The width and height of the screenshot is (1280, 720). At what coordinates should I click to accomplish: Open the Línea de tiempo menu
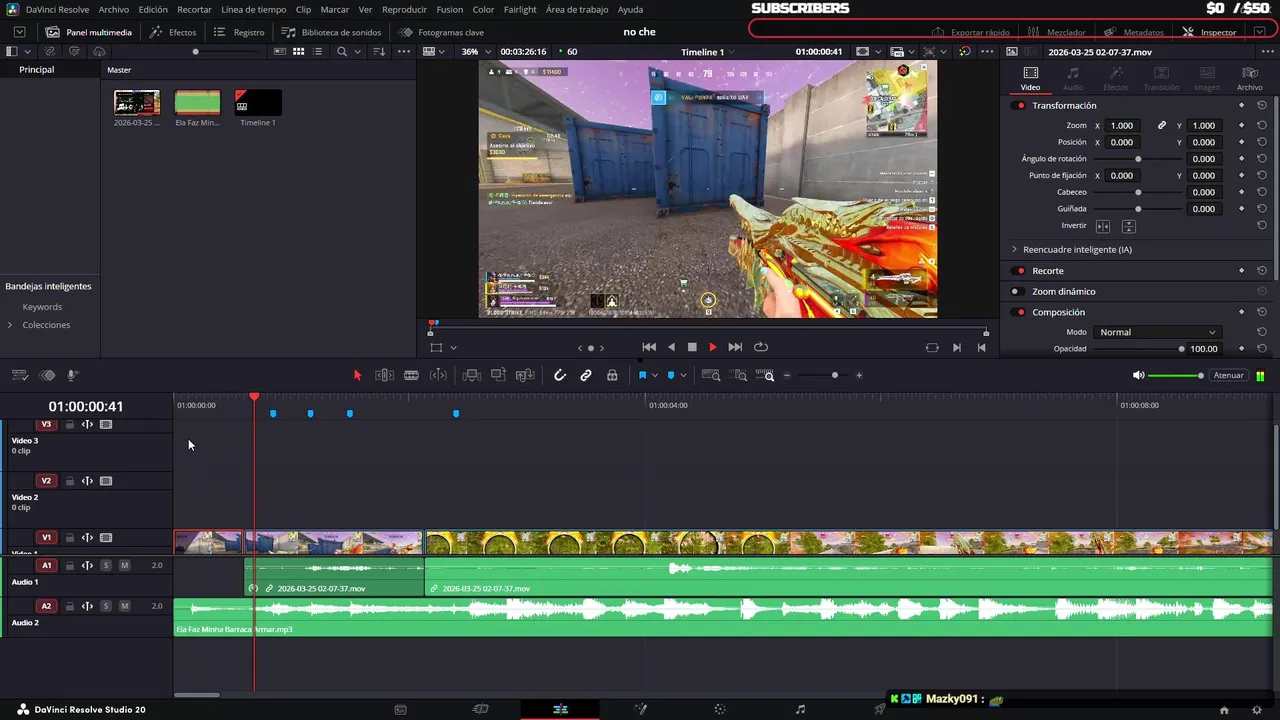click(x=253, y=9)
